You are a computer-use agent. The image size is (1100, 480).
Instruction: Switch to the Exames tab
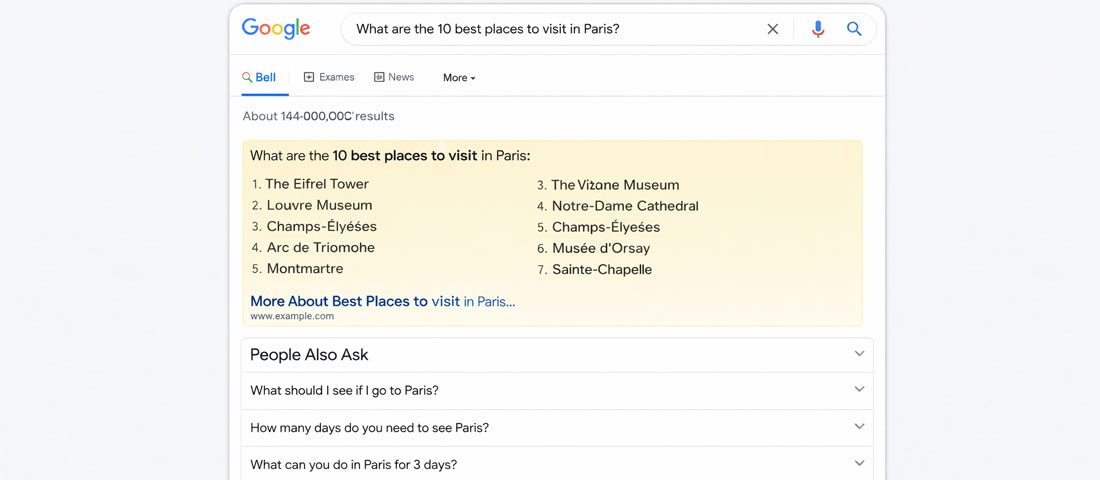(329, 77)
